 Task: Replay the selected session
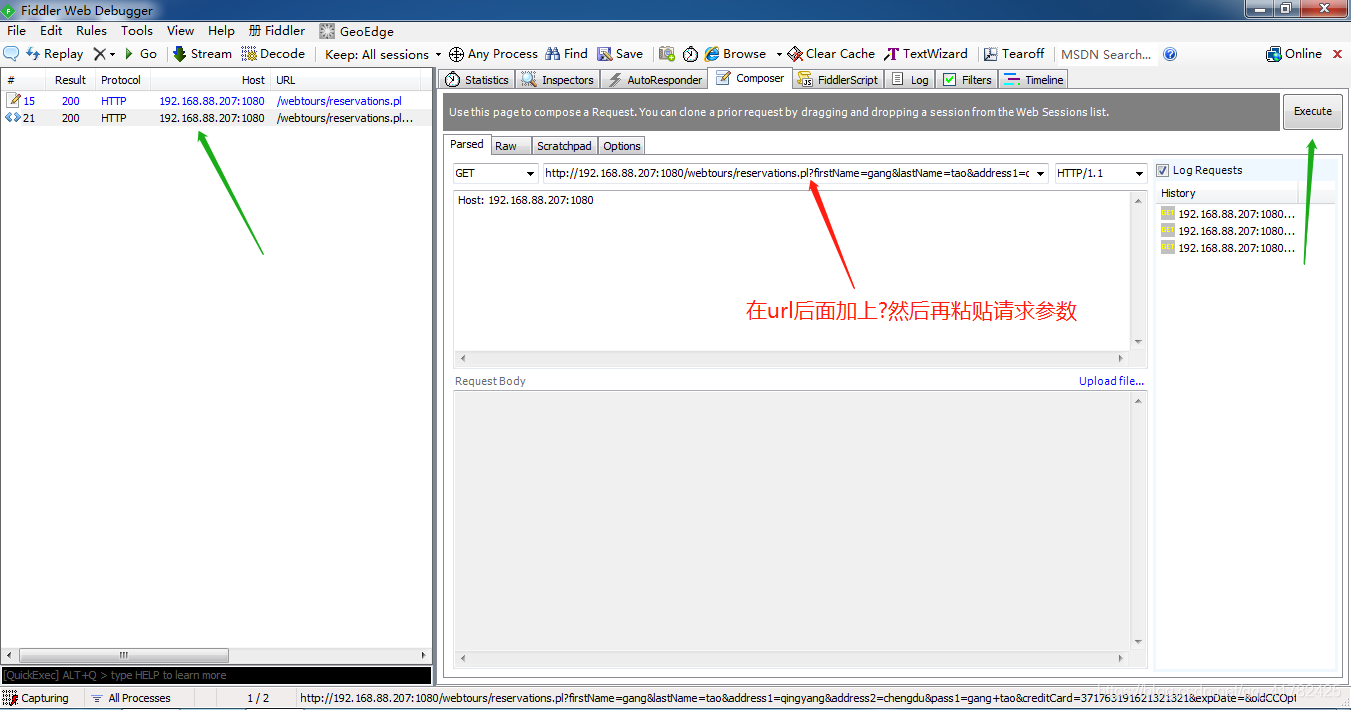(54, 54)
